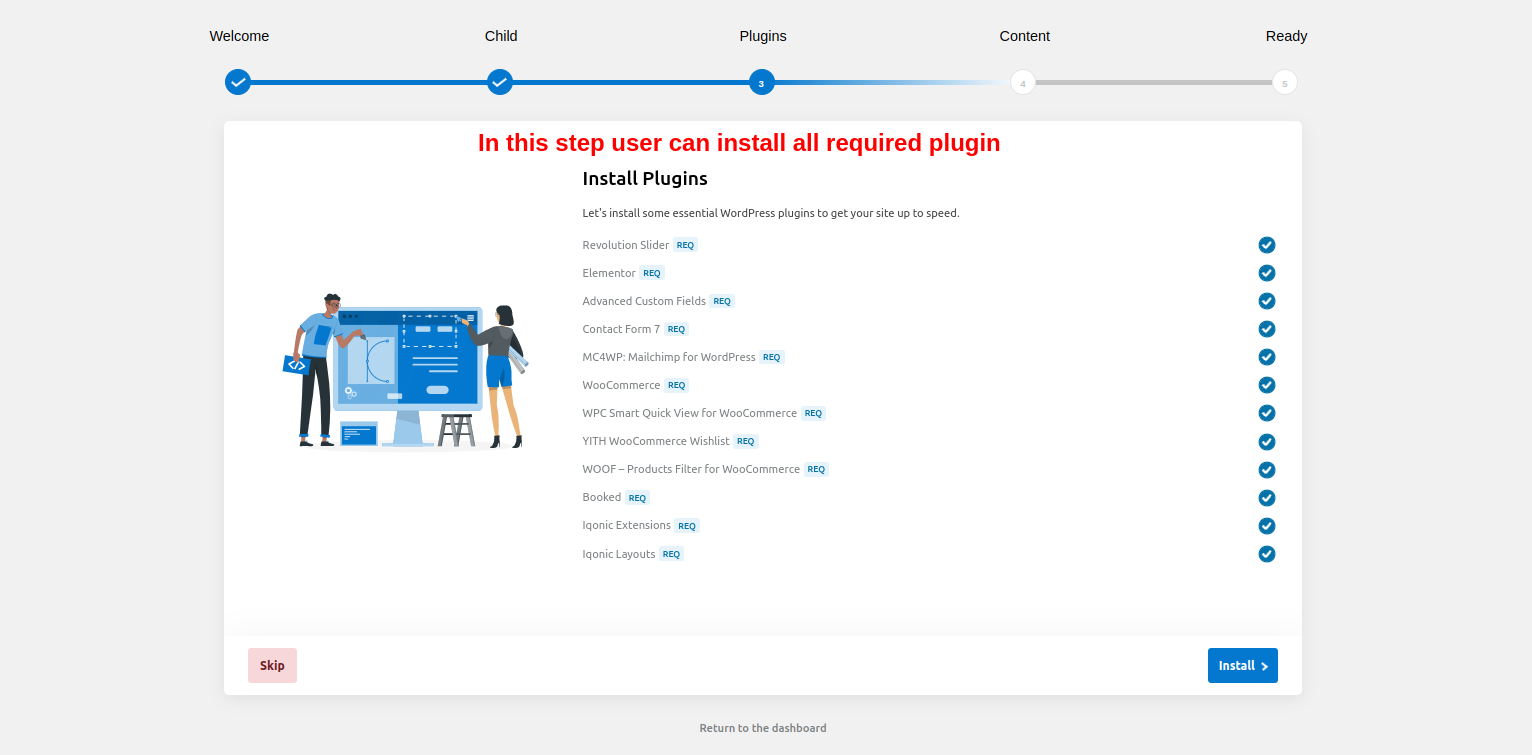Click the Iqonic Layouts plugin name
1532x755 pixels.
[619, 554]
